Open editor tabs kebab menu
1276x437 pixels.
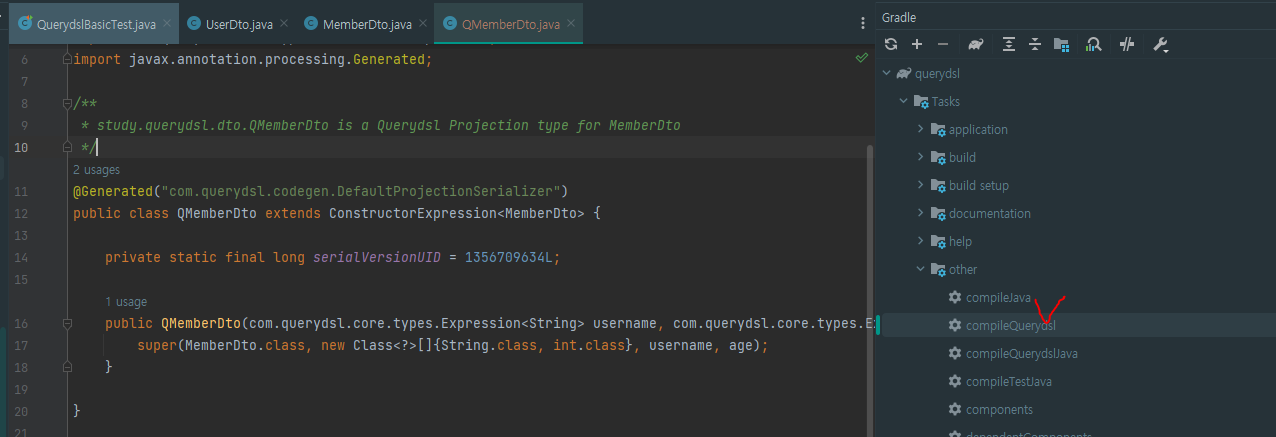(863, 23)
